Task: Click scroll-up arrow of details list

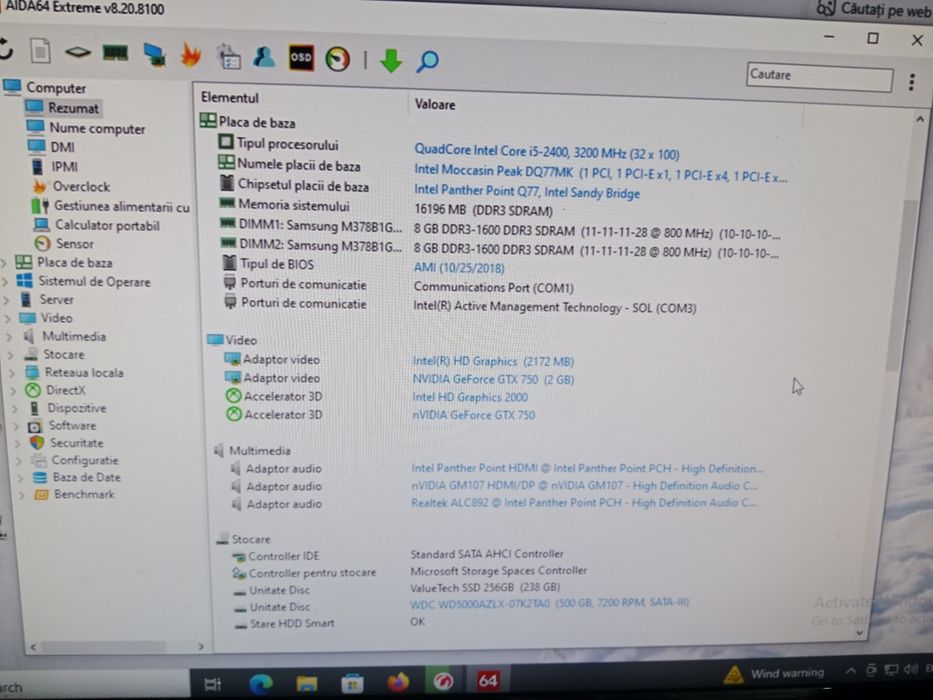Action: coord(920,120)
